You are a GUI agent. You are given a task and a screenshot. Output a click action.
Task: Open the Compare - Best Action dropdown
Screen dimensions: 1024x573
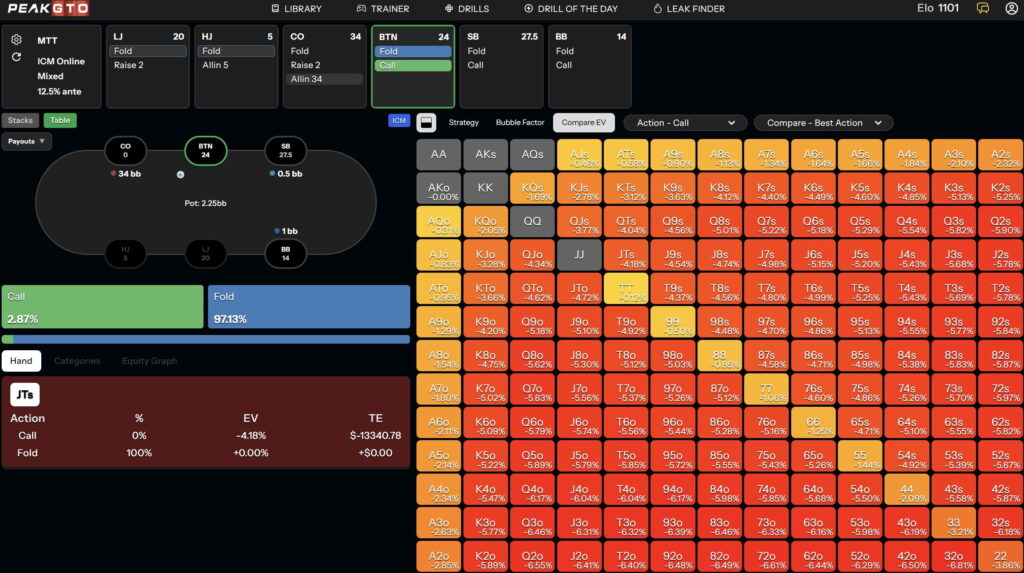click(823, 122)
